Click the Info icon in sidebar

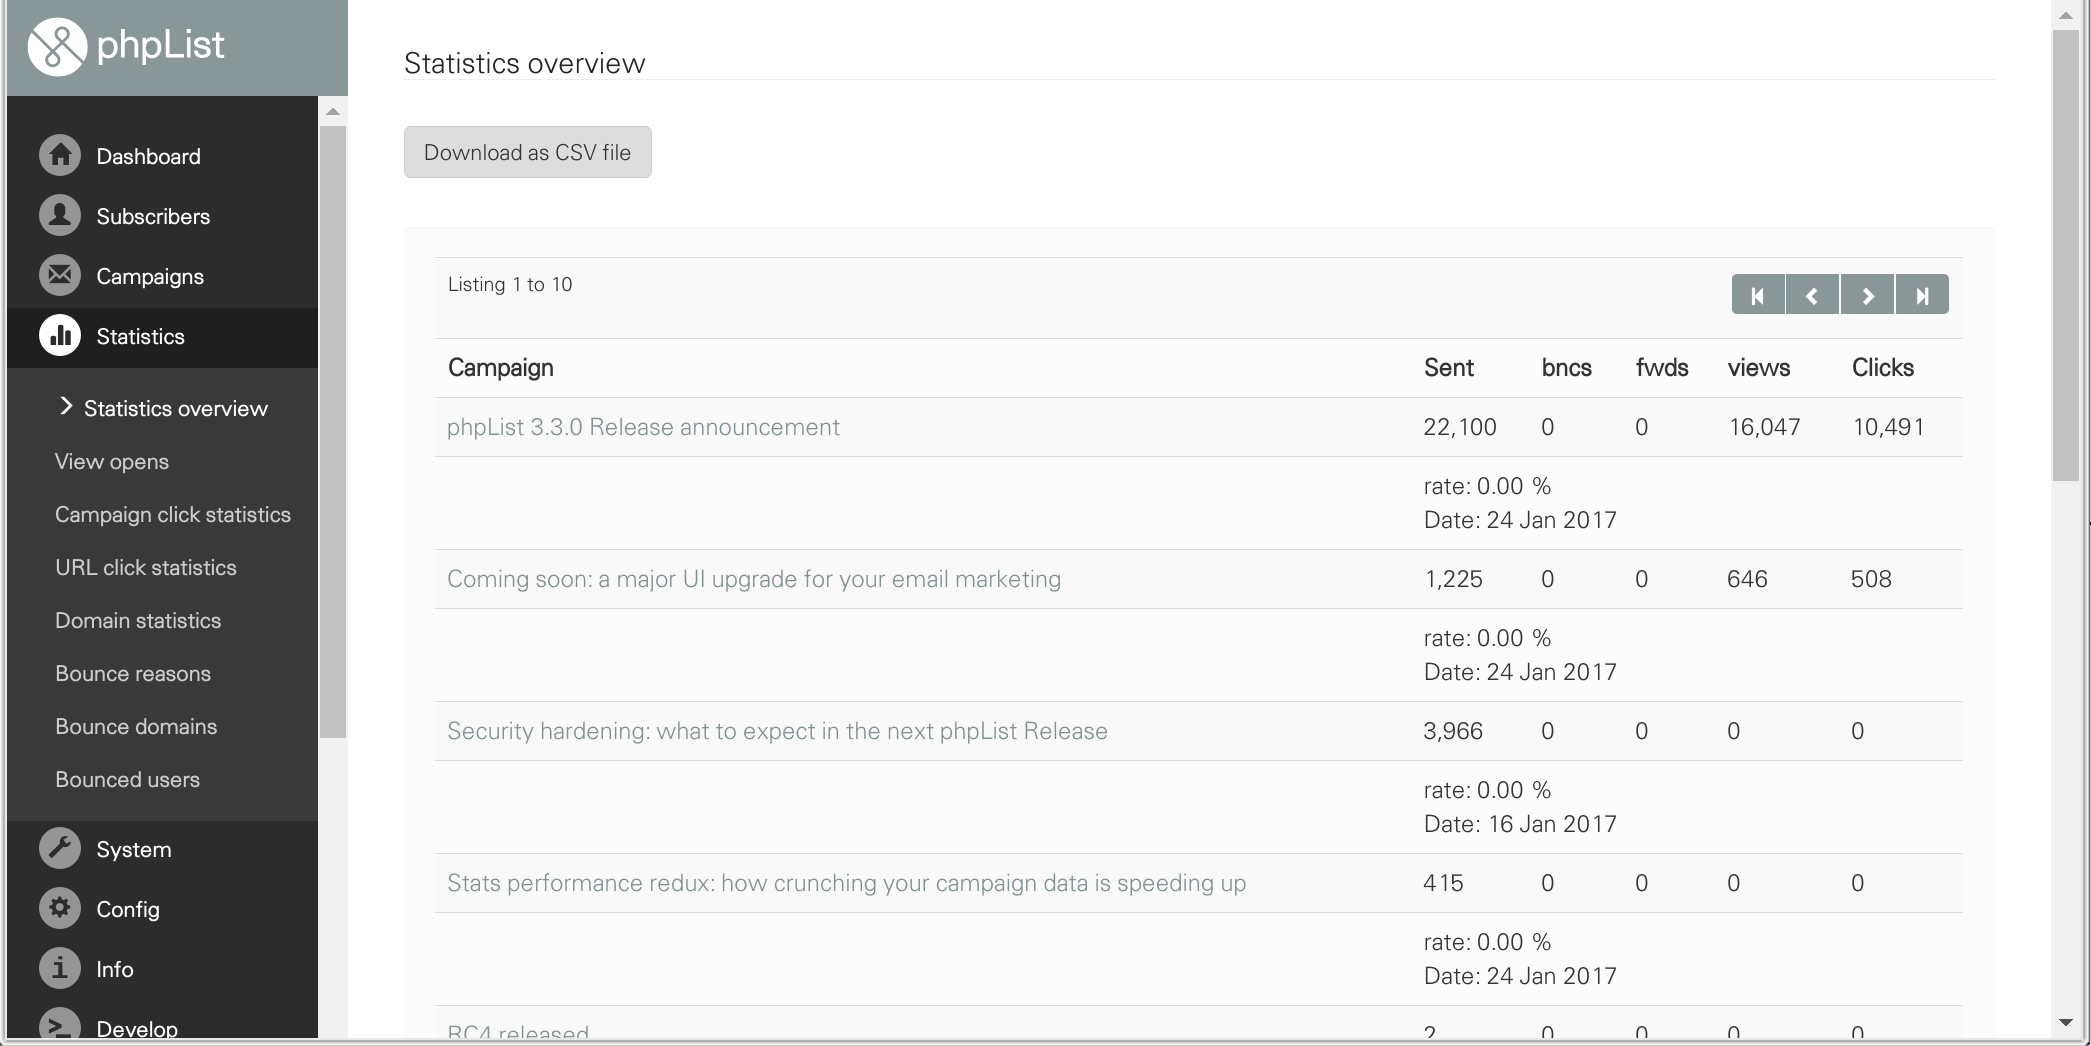pos(60,969)
